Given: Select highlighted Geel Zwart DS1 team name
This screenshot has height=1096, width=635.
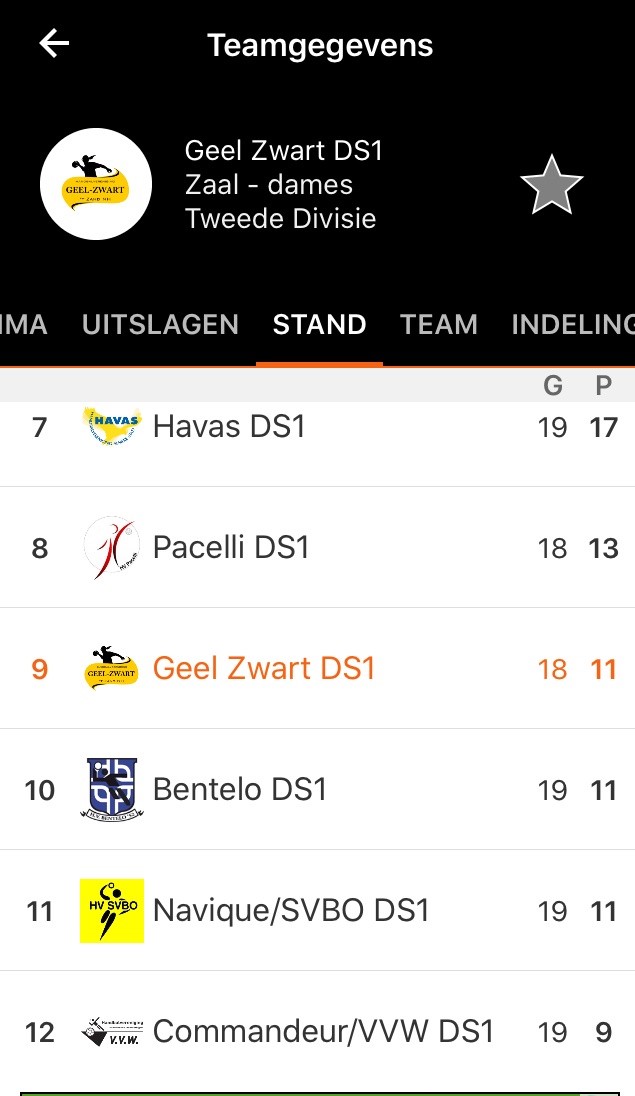Looking at the screenshot, I should (264, 668).
